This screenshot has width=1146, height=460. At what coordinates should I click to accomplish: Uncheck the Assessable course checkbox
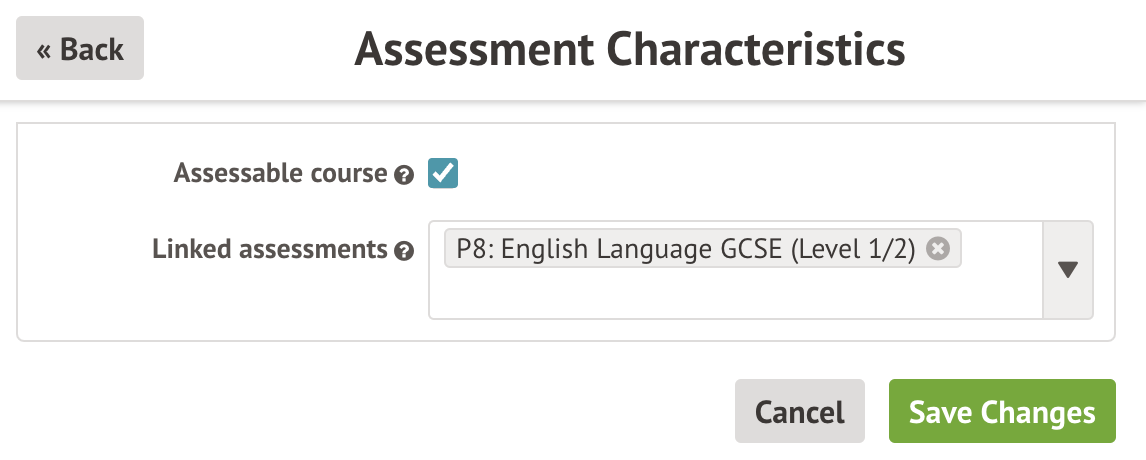point(443,173)
